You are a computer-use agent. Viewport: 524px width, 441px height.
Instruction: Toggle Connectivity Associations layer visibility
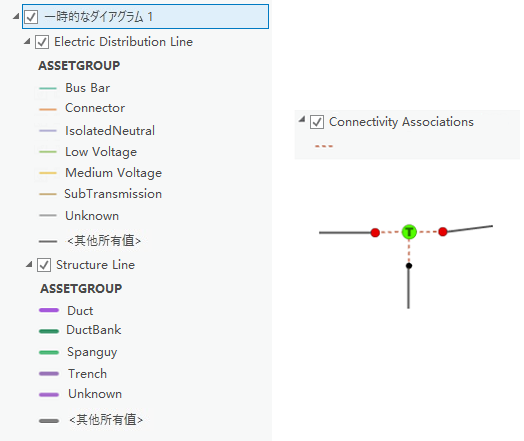317,122
